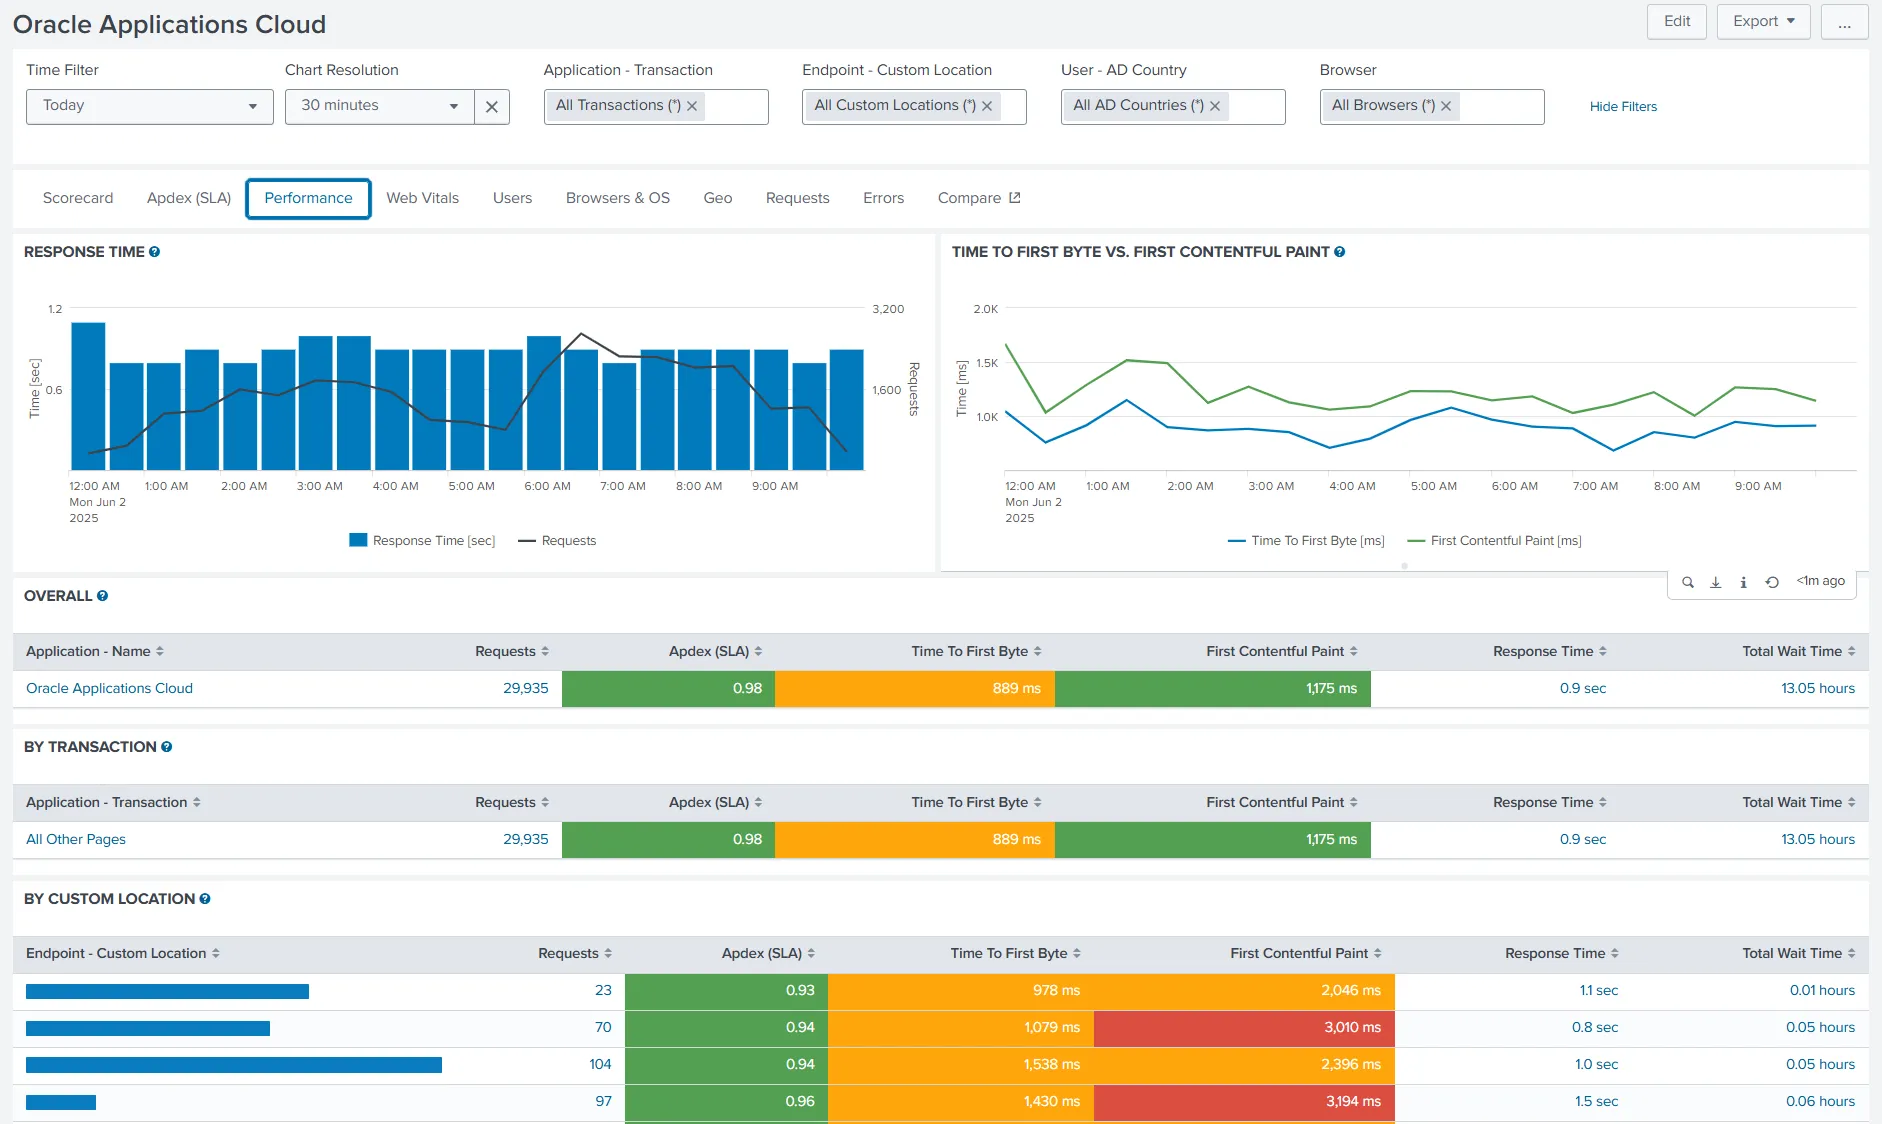Sort Overall table by Requests column
This screenshot has height=1124, width=1882.
(x=512, y=651)
